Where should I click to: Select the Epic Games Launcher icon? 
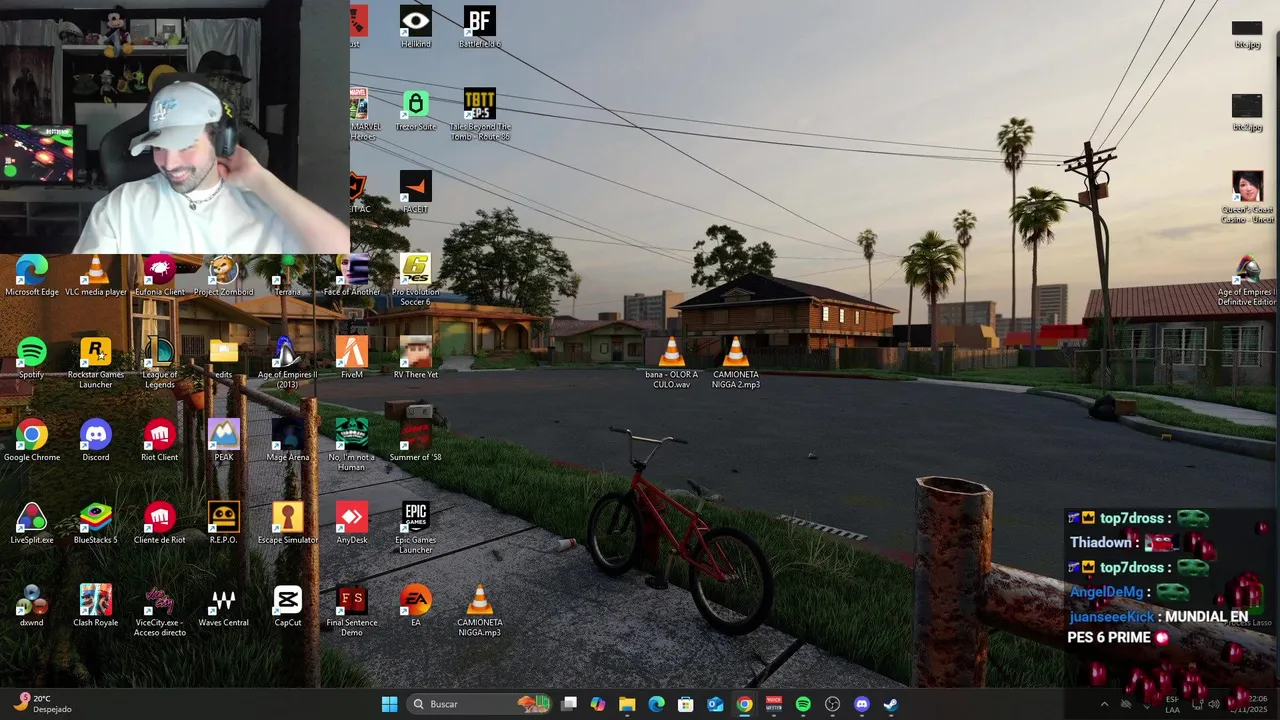pyautogui.click(x=416, y=528)
